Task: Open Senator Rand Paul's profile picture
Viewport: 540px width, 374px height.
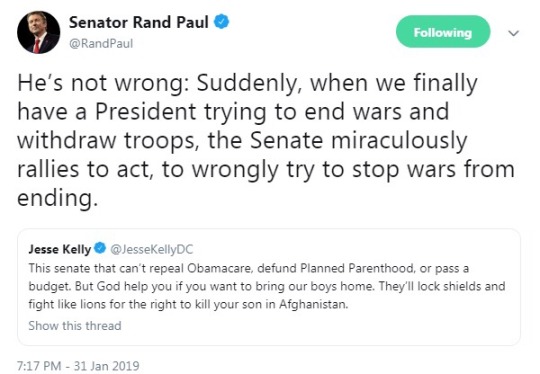Action: tap(39, 32)
